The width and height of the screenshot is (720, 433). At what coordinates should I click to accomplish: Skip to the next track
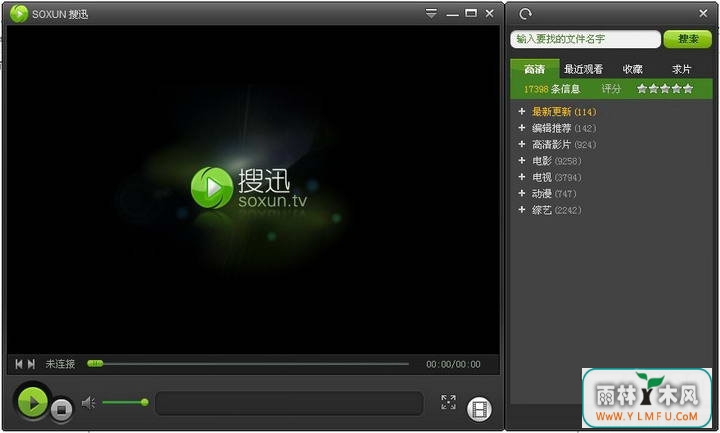click(31, 364)
